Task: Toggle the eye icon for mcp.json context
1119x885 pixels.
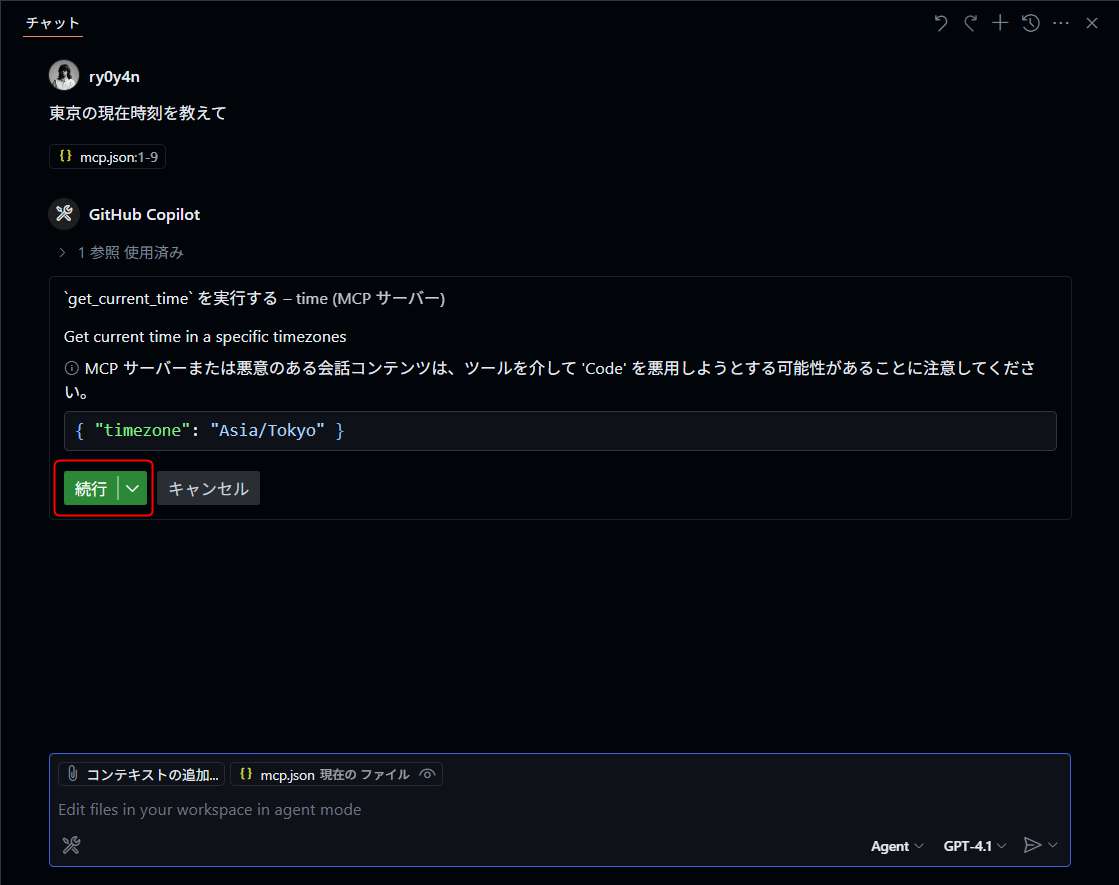Action: [427, 774]
